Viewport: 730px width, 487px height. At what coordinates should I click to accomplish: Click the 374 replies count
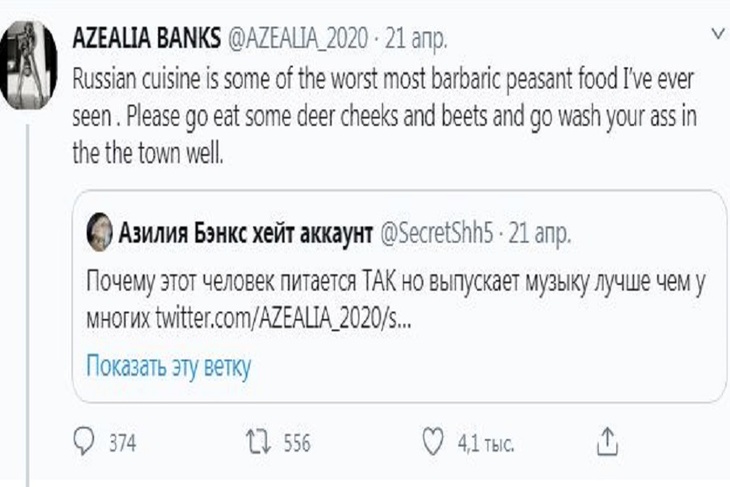[122, 442]
